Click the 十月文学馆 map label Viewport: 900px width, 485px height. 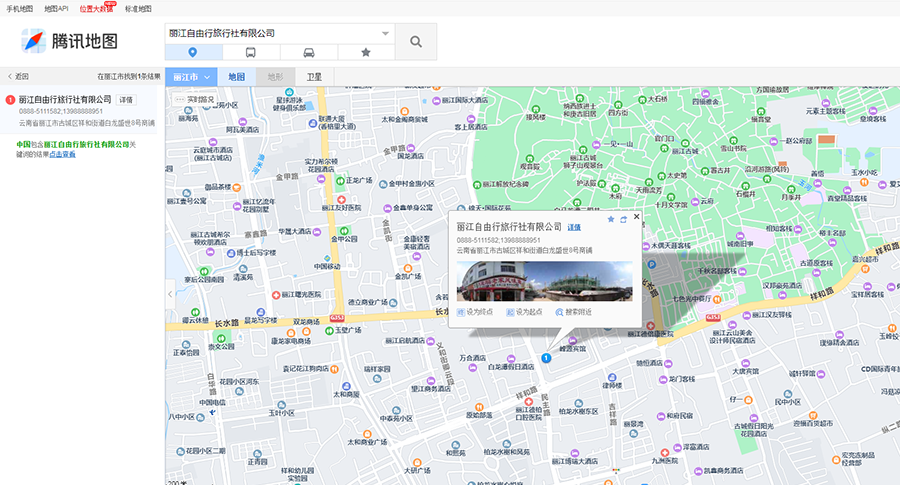point(671,205)
